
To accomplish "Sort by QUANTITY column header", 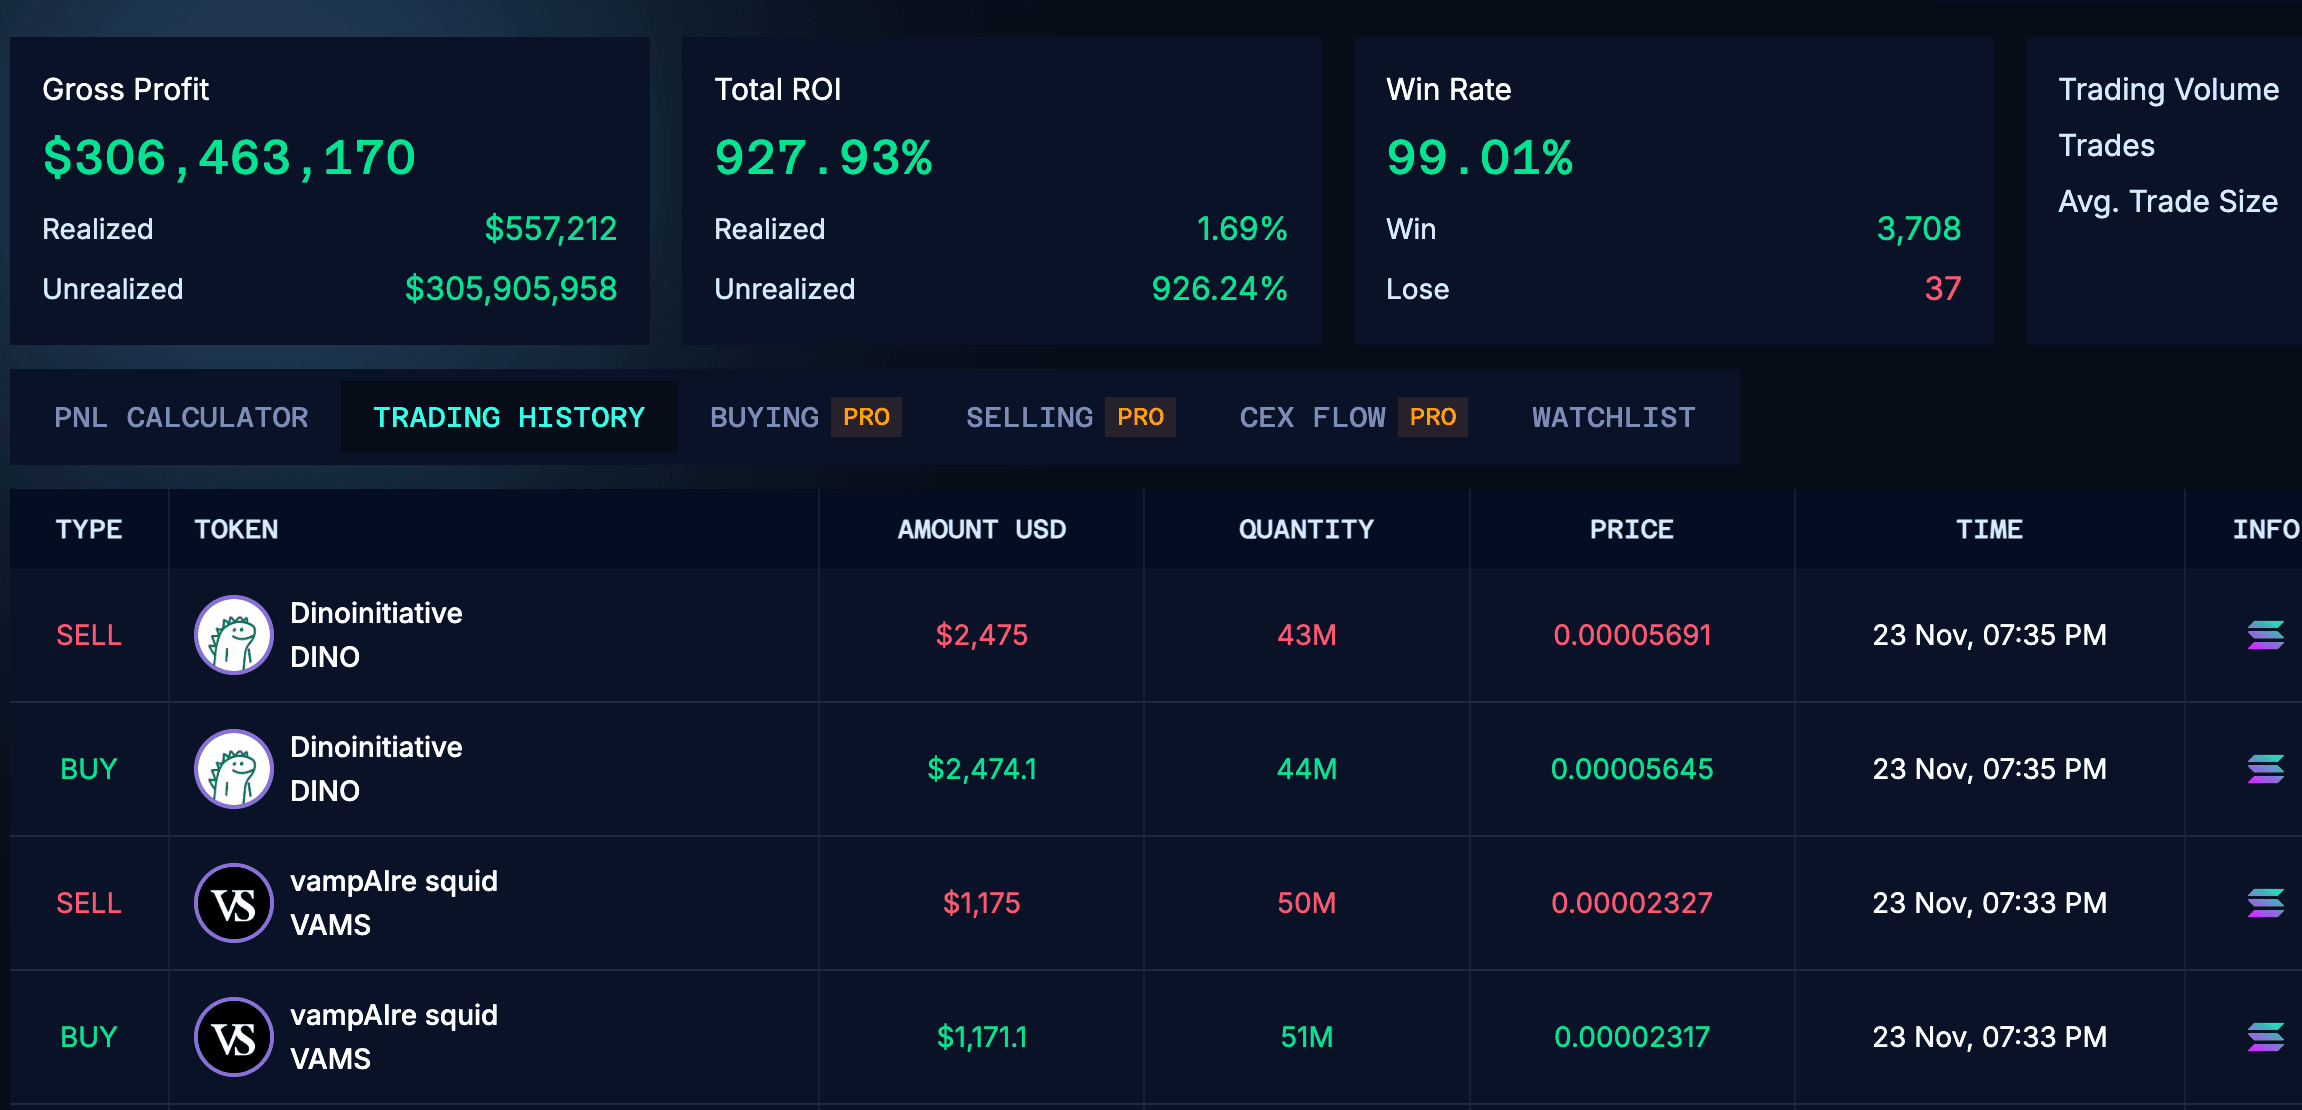I will pyautogui.click(x=1306, y=529).
